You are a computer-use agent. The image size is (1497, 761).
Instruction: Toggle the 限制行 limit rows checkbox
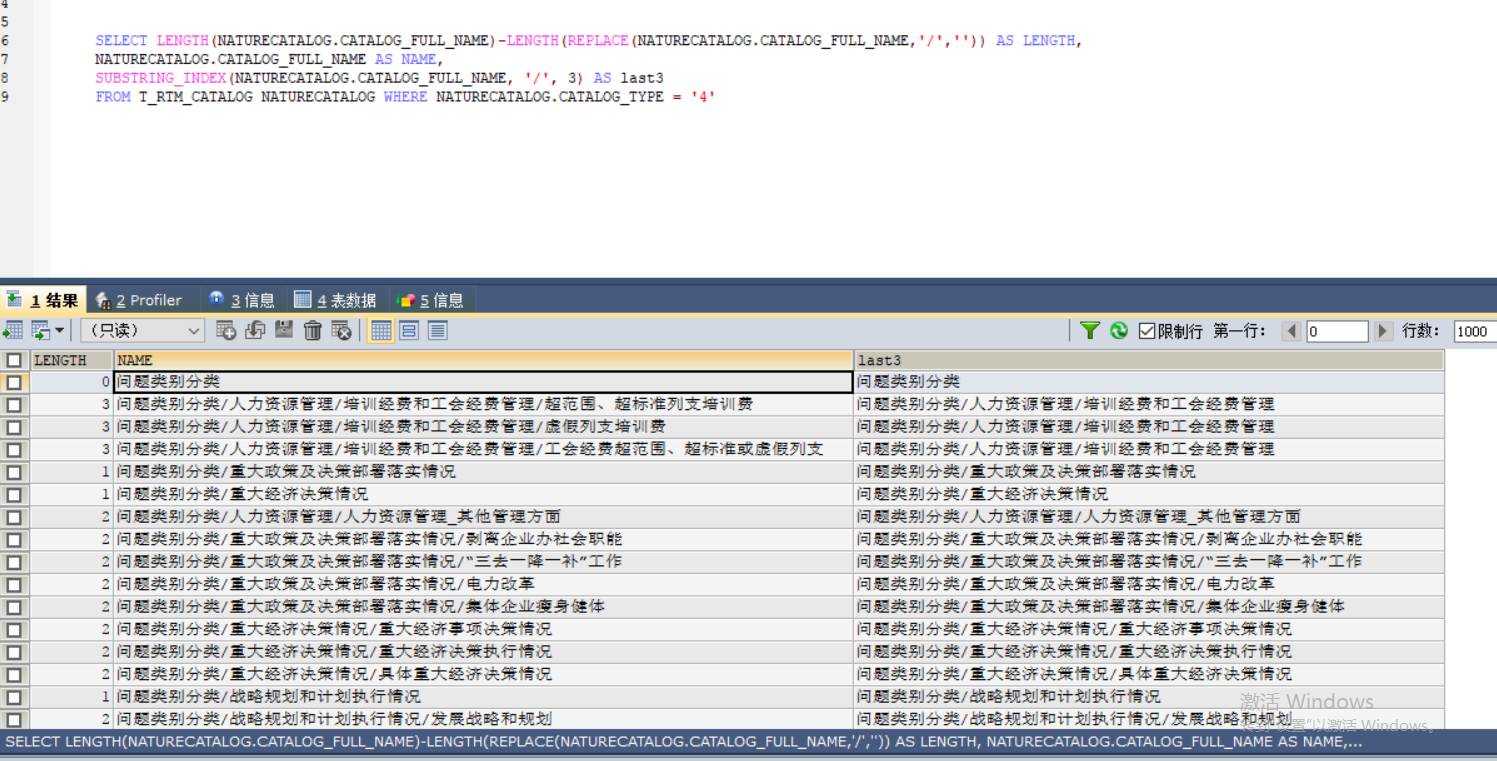click(x=1147, y=331)
